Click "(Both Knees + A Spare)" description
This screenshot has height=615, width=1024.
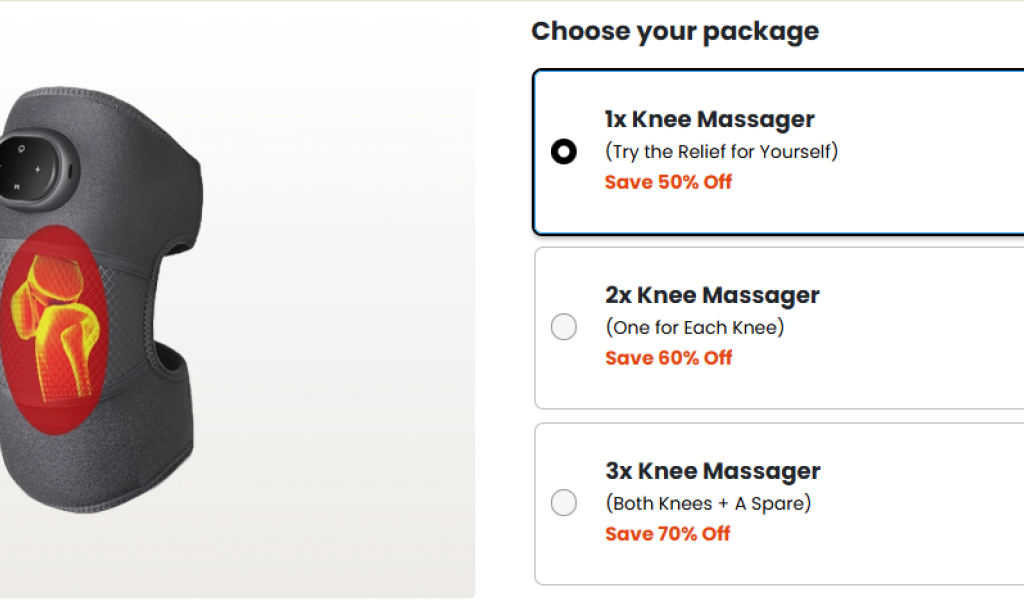(x=708, y=503)
